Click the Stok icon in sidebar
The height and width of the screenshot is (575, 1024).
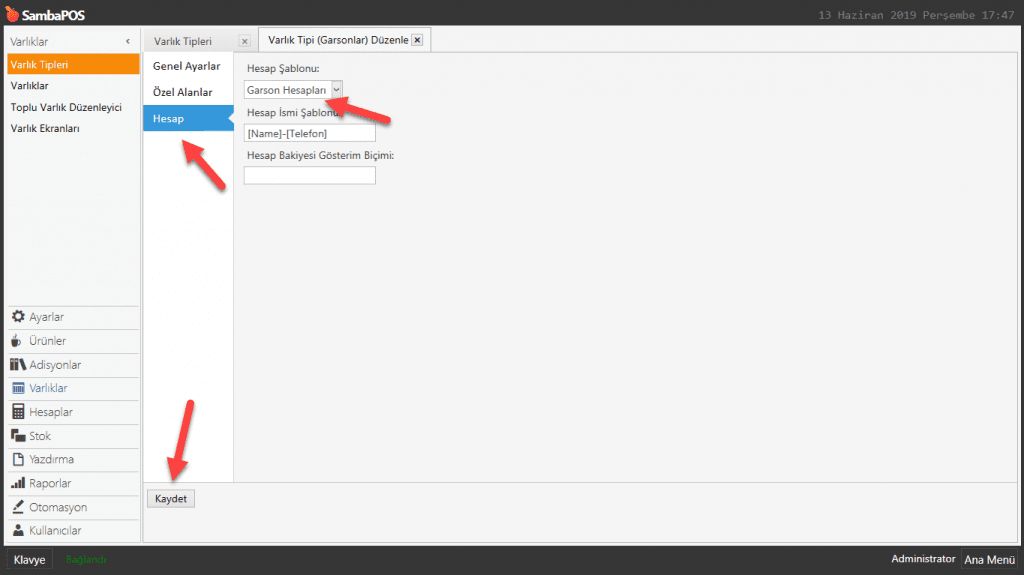(18, 436)
